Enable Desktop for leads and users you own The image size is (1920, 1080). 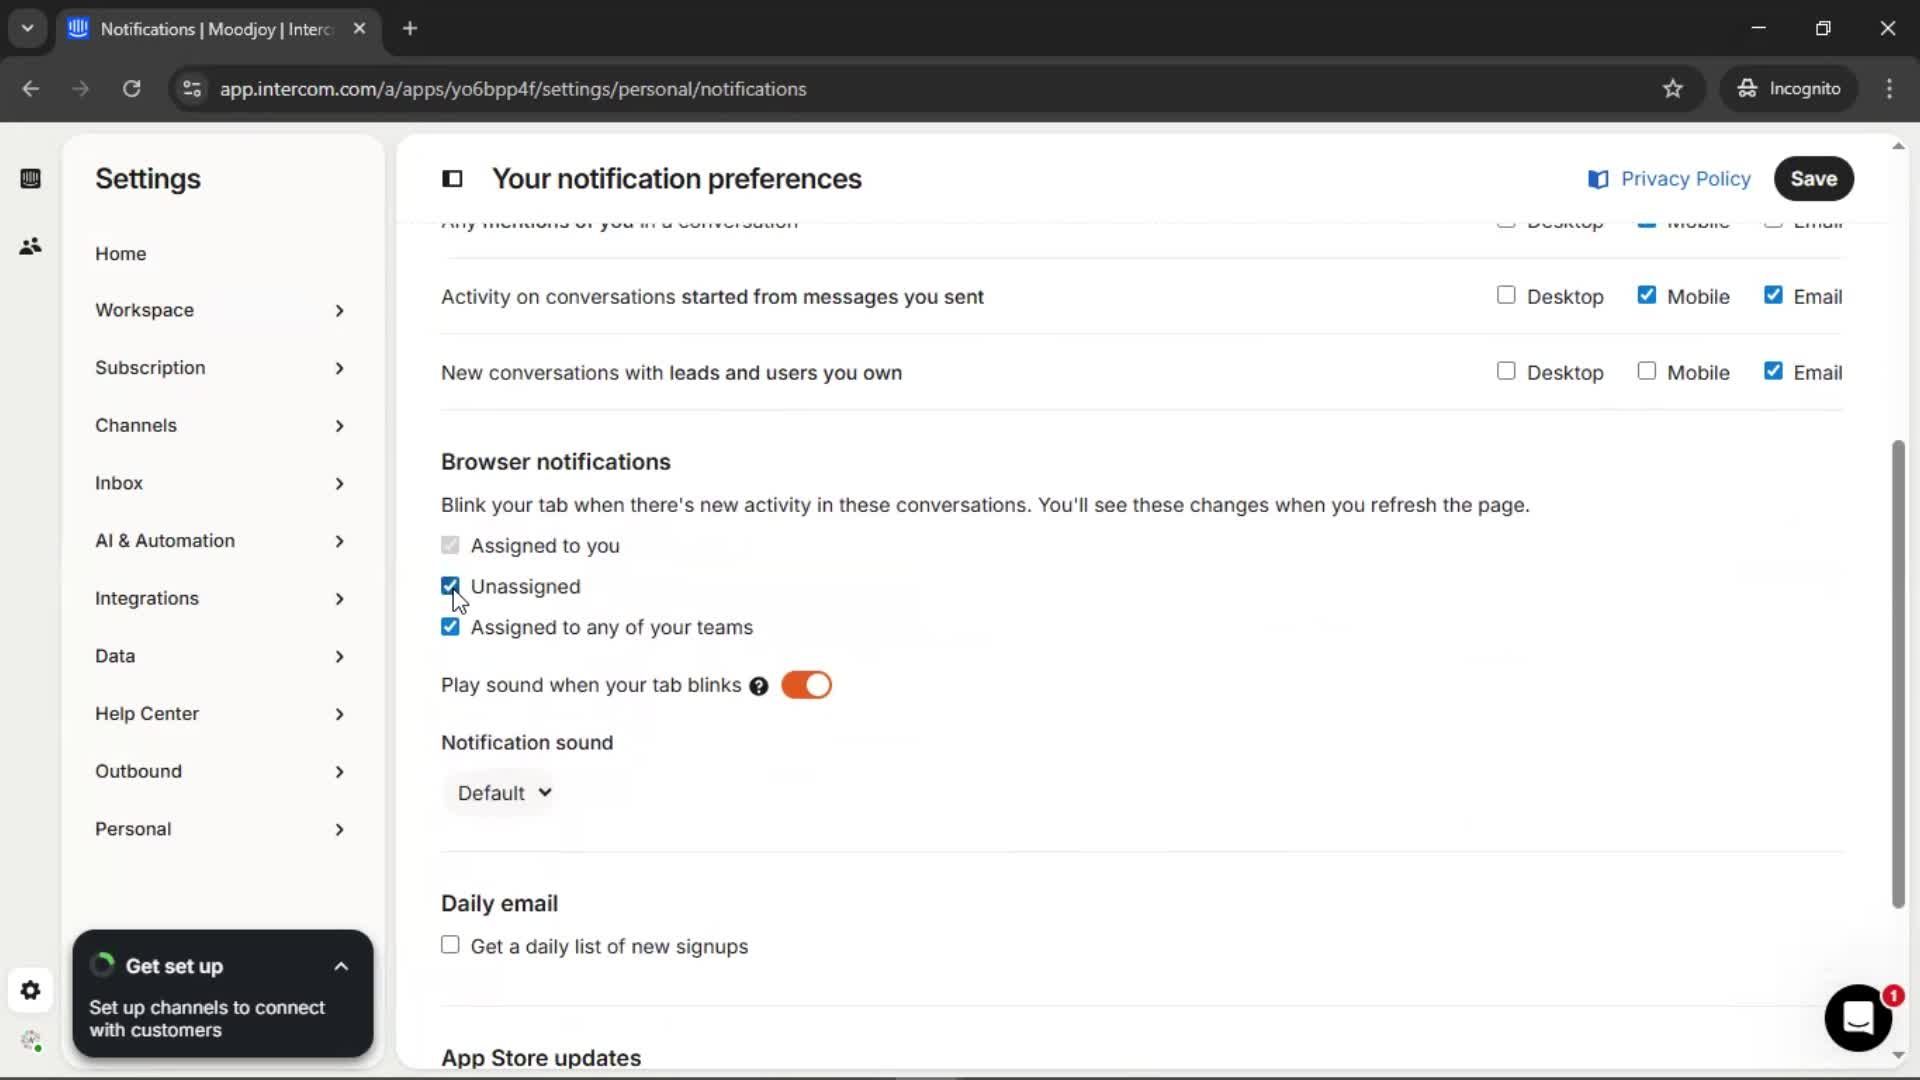pyautogui.click(x=1506, y=371)
